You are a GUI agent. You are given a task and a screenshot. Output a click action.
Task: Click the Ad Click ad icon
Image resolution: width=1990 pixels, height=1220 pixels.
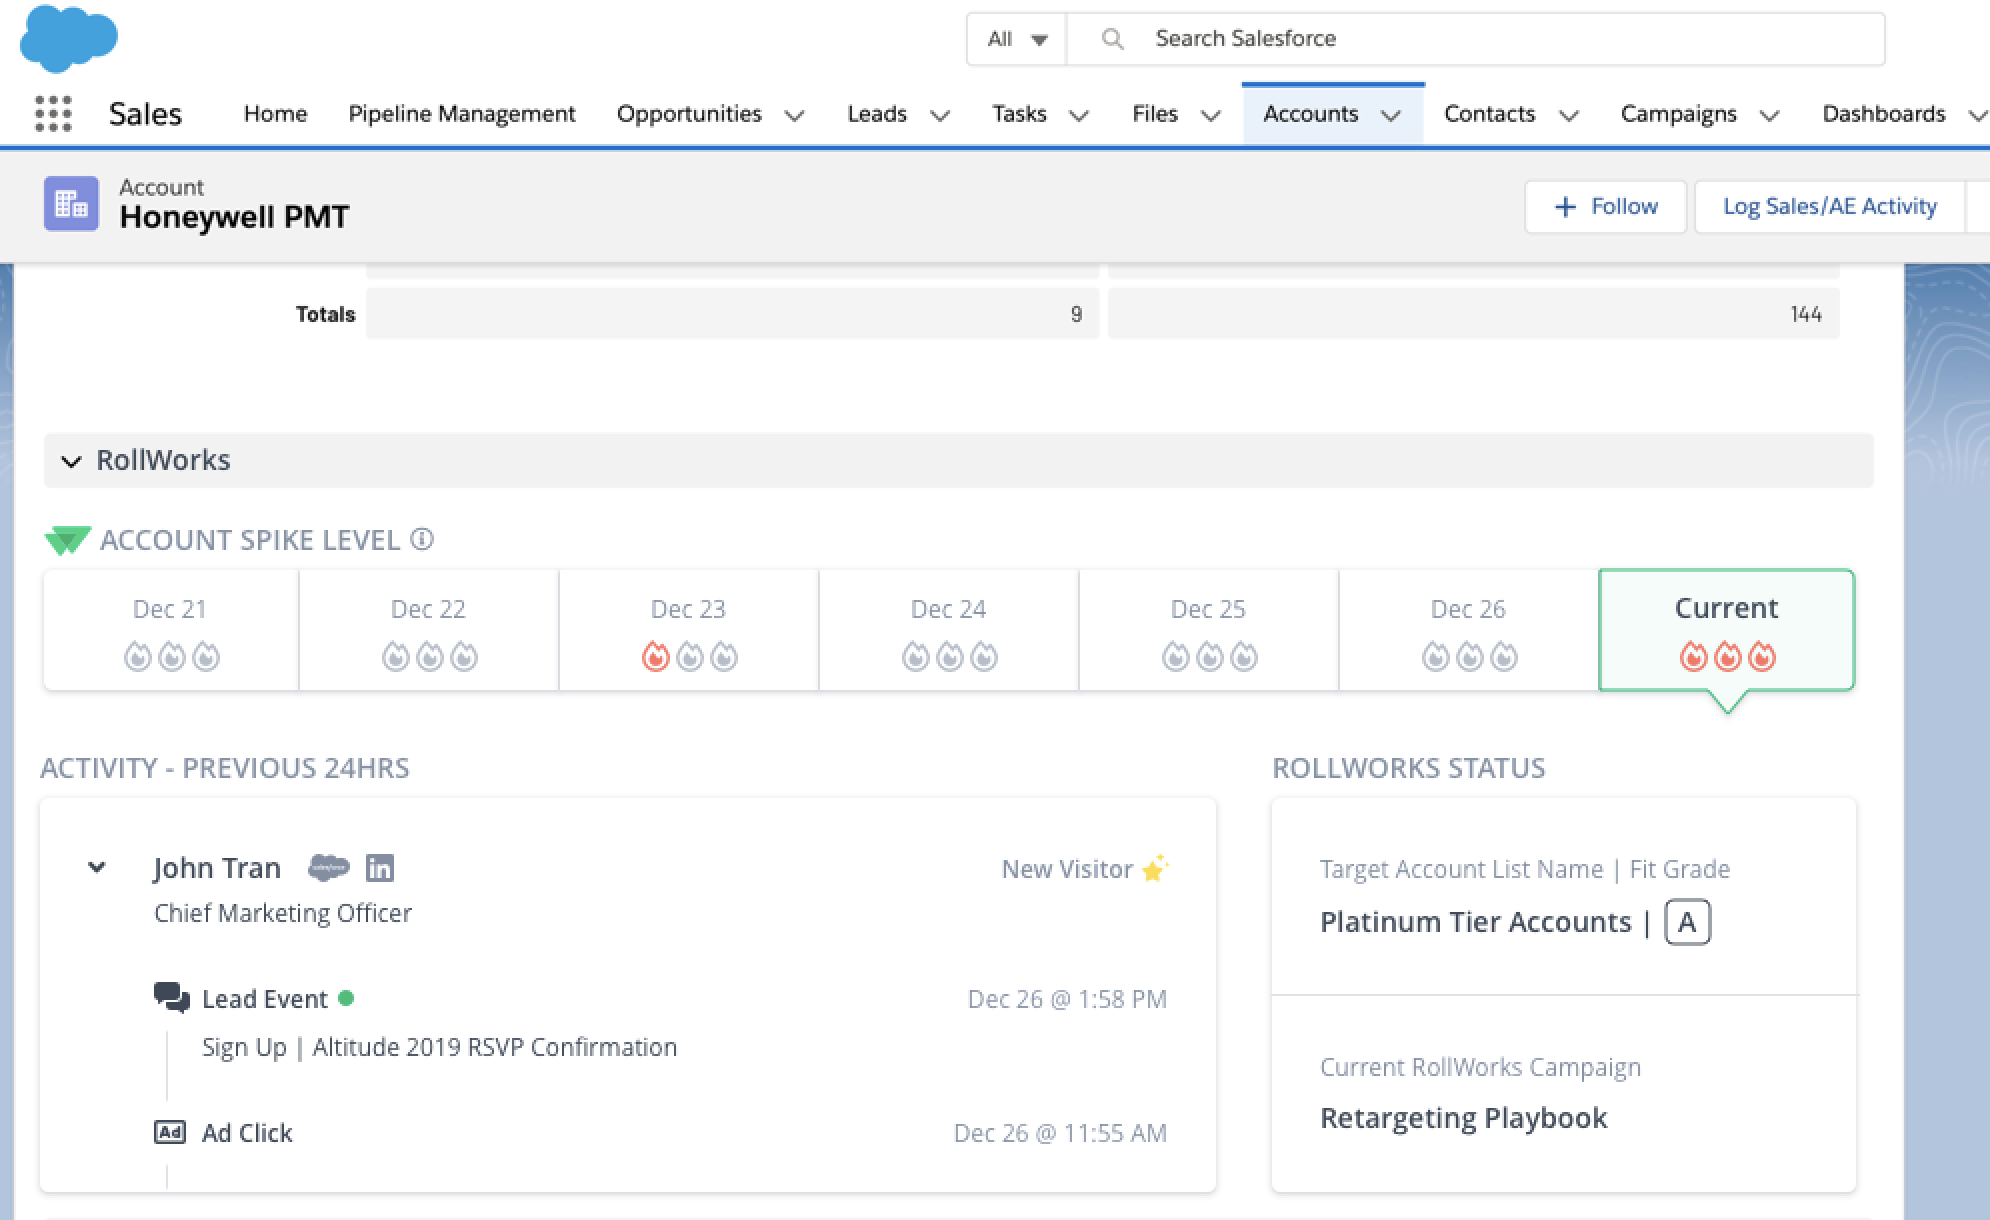pyautogui.click(x=170, y=1132)
